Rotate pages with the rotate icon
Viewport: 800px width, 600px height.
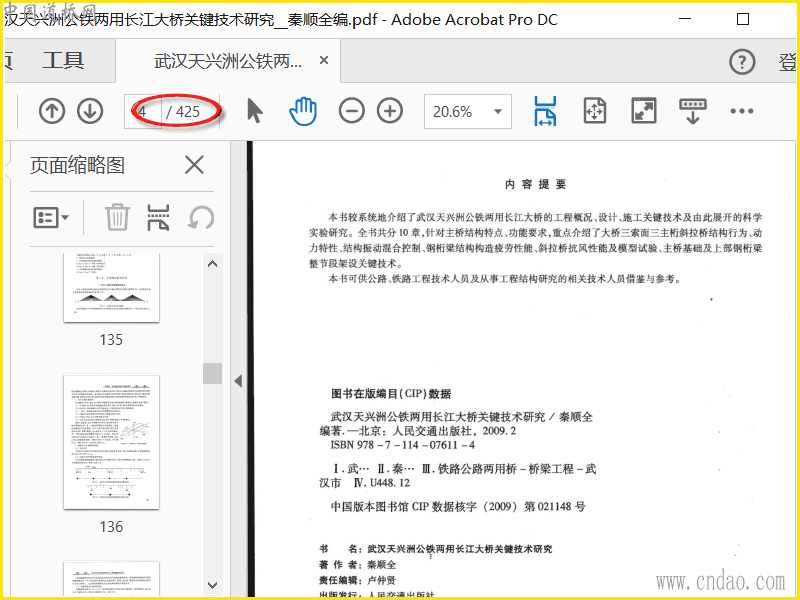click(201, 218)
